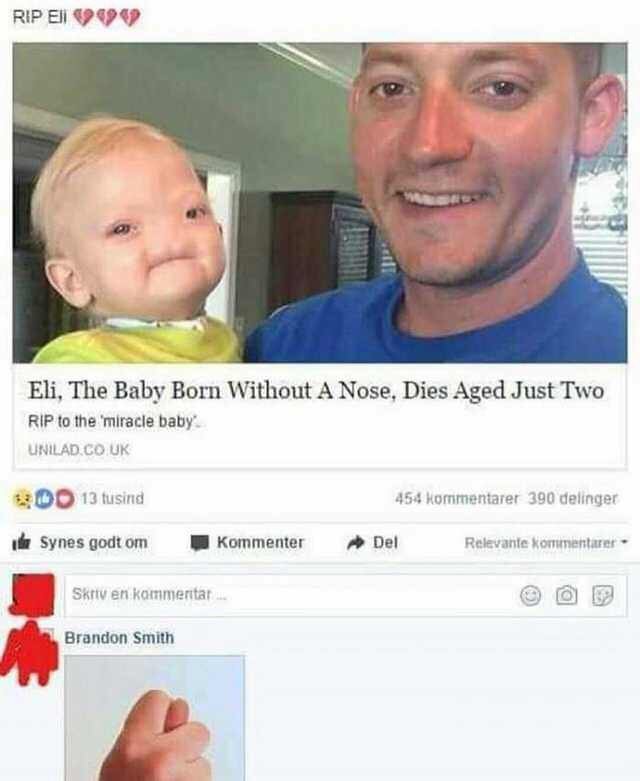Open the fist image in Brandon's comment
This screenshot has height=781, width=640.
[154, 718]
